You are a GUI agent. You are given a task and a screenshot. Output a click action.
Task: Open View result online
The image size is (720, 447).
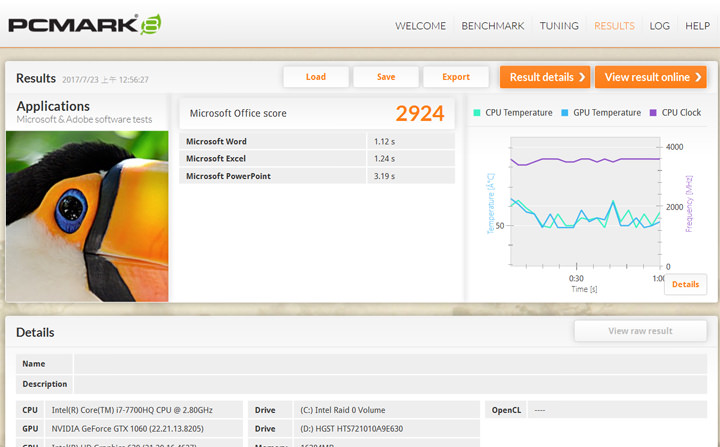tap(649, 77)
